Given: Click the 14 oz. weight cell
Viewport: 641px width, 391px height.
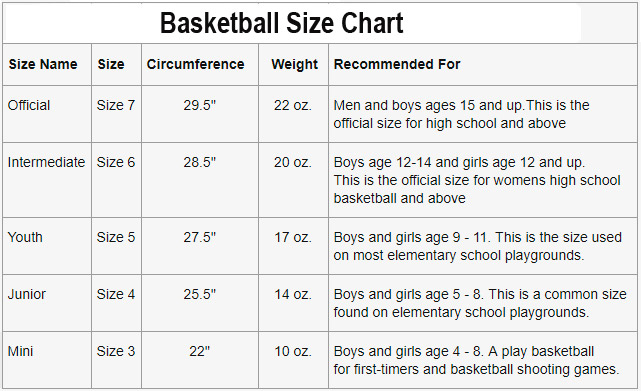Looking at the screenshot, I should point(293,294).
